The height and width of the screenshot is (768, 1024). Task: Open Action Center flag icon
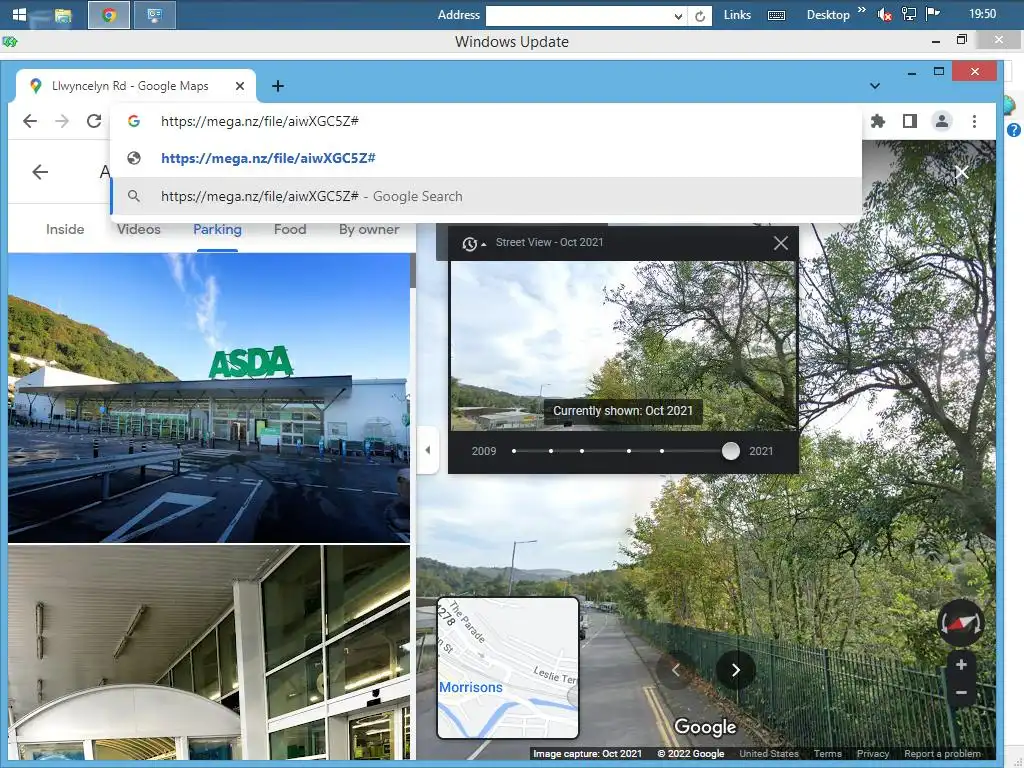933,14
